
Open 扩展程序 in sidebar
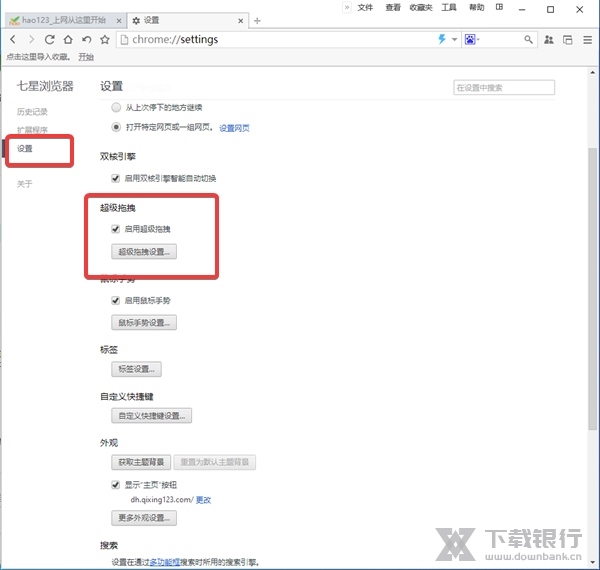pos(32,130)
